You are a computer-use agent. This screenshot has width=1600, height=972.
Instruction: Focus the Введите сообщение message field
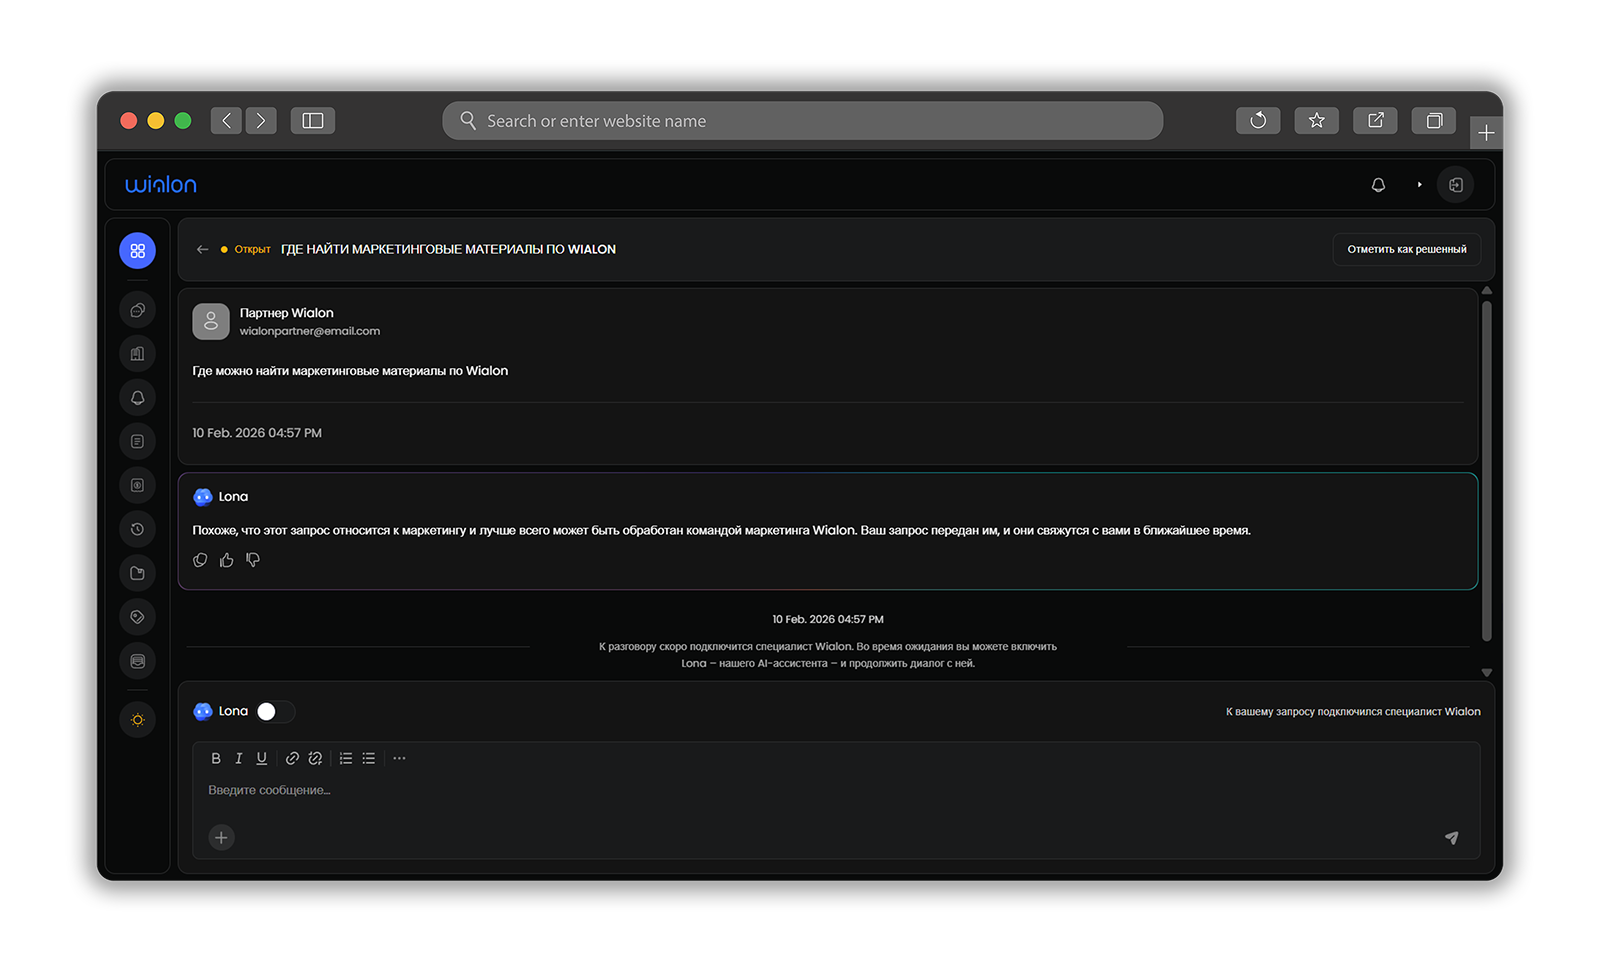700,790
